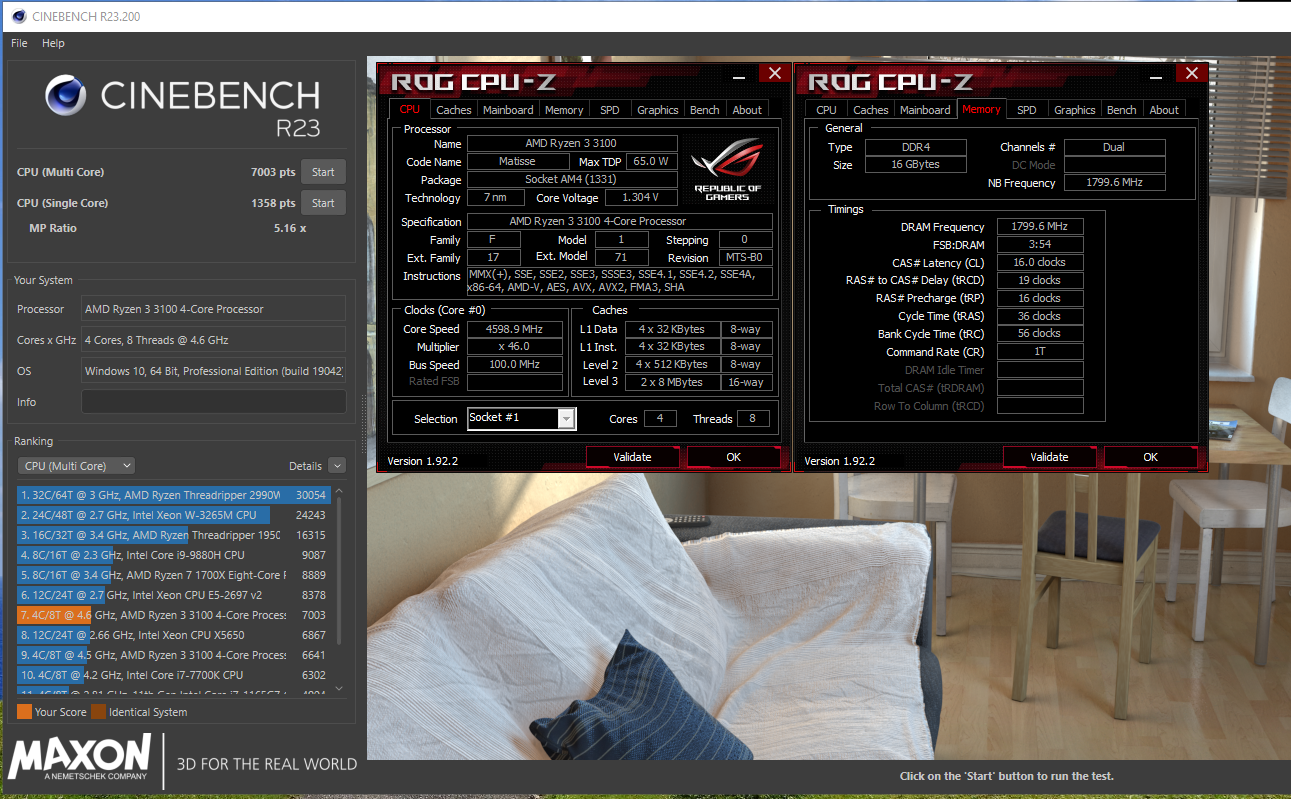Select ranking row Ryzen Threadripper 2990W
The height and width of the screenshot is (799, 1291).
pyautogui.click(x=173, y=495)
